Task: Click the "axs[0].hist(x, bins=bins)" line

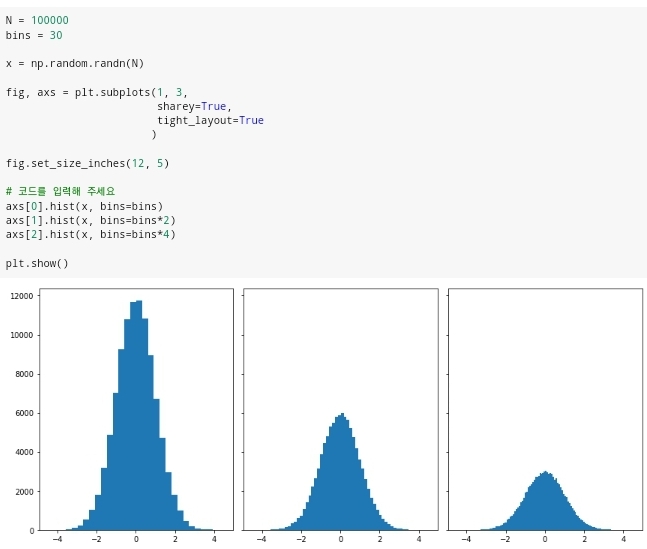Action: tap(84, 206)
